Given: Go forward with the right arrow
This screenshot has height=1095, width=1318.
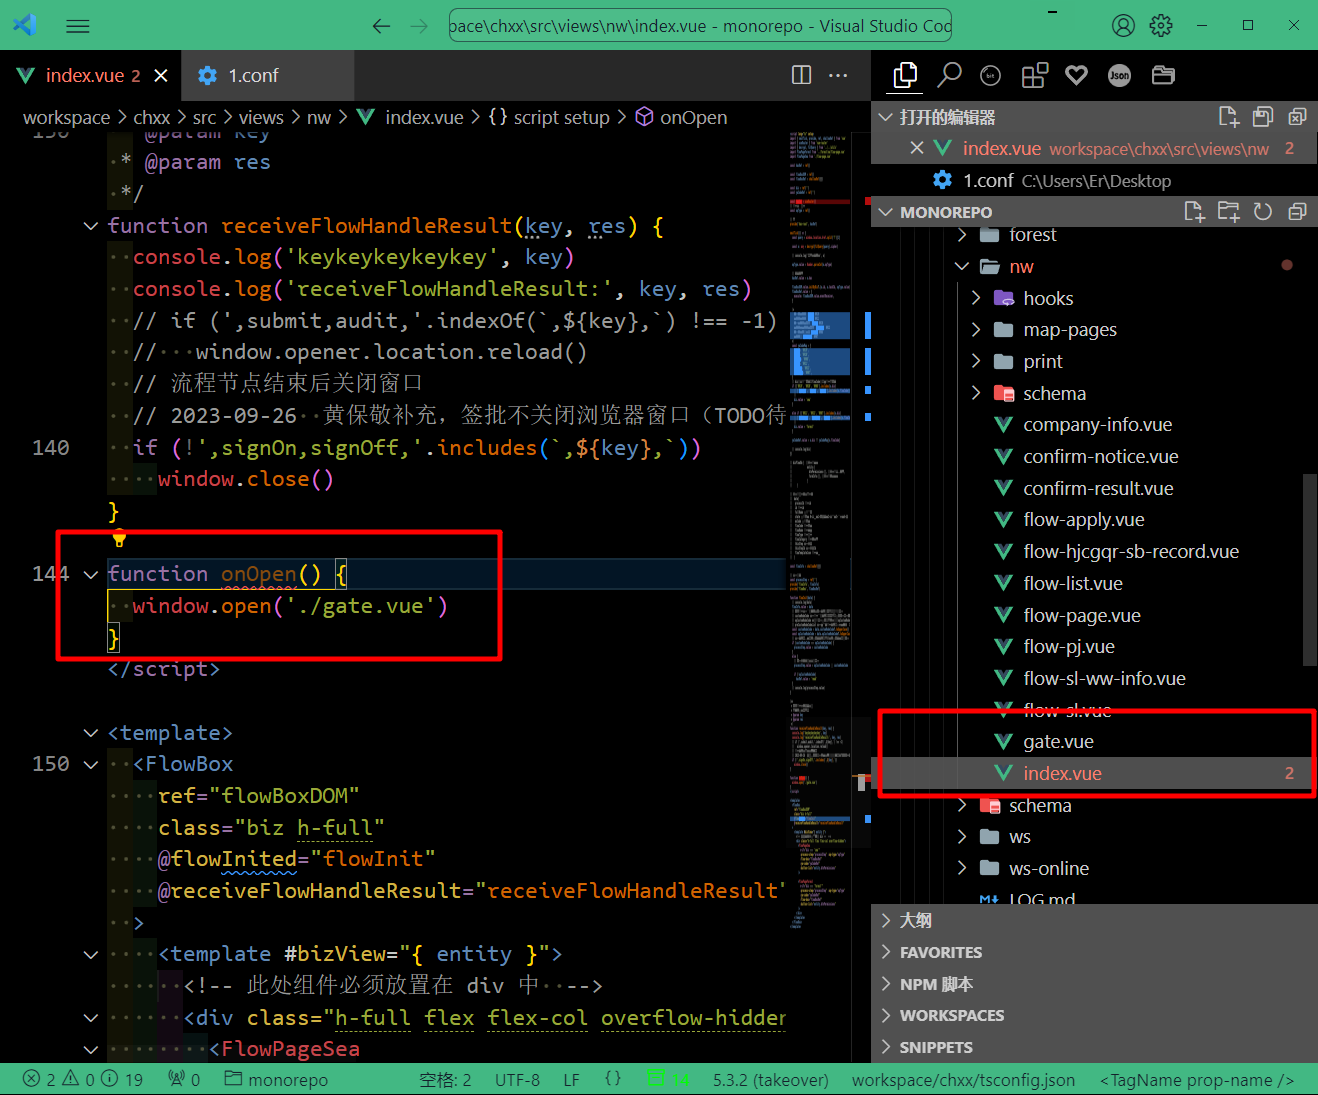Looking at the screenshot, I should 419,26.
